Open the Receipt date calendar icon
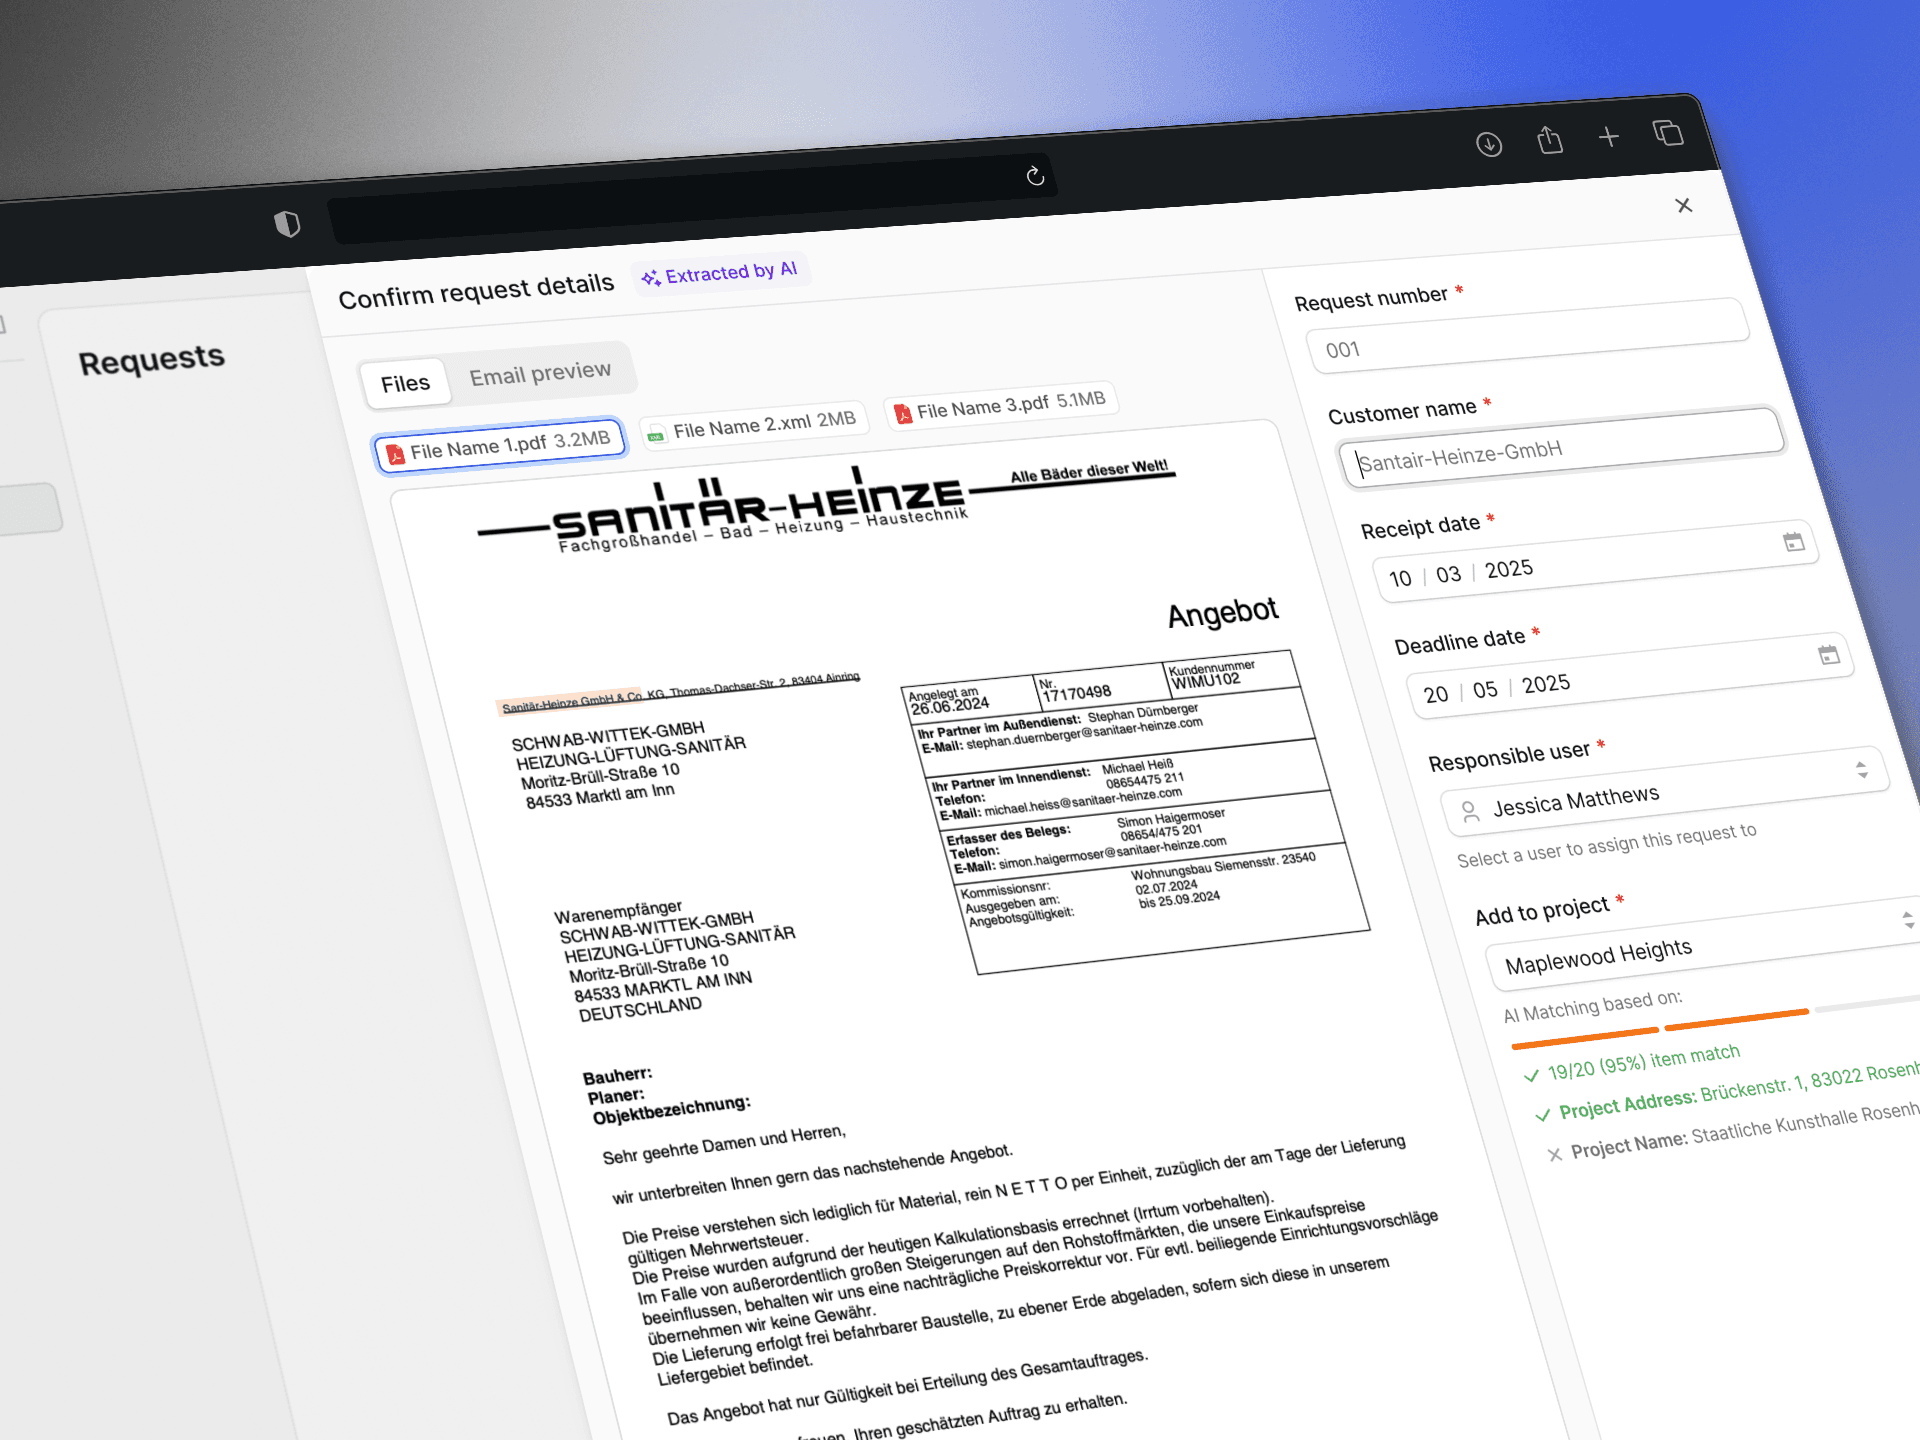Image resolution: width=1920 pixels, height=1440 pixels. [1793, 542]
